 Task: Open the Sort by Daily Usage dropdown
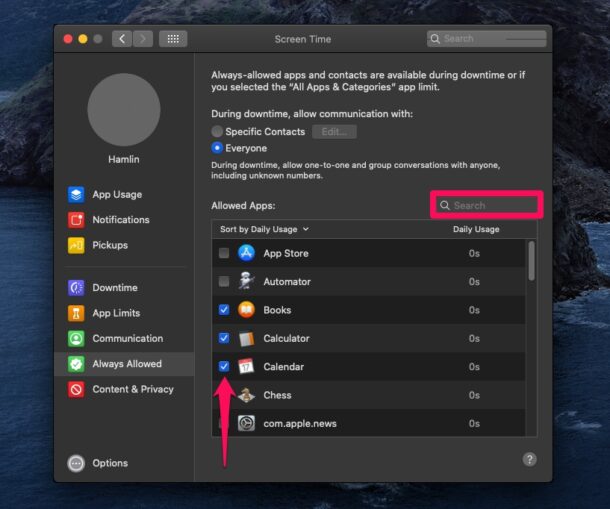point(264,229)
